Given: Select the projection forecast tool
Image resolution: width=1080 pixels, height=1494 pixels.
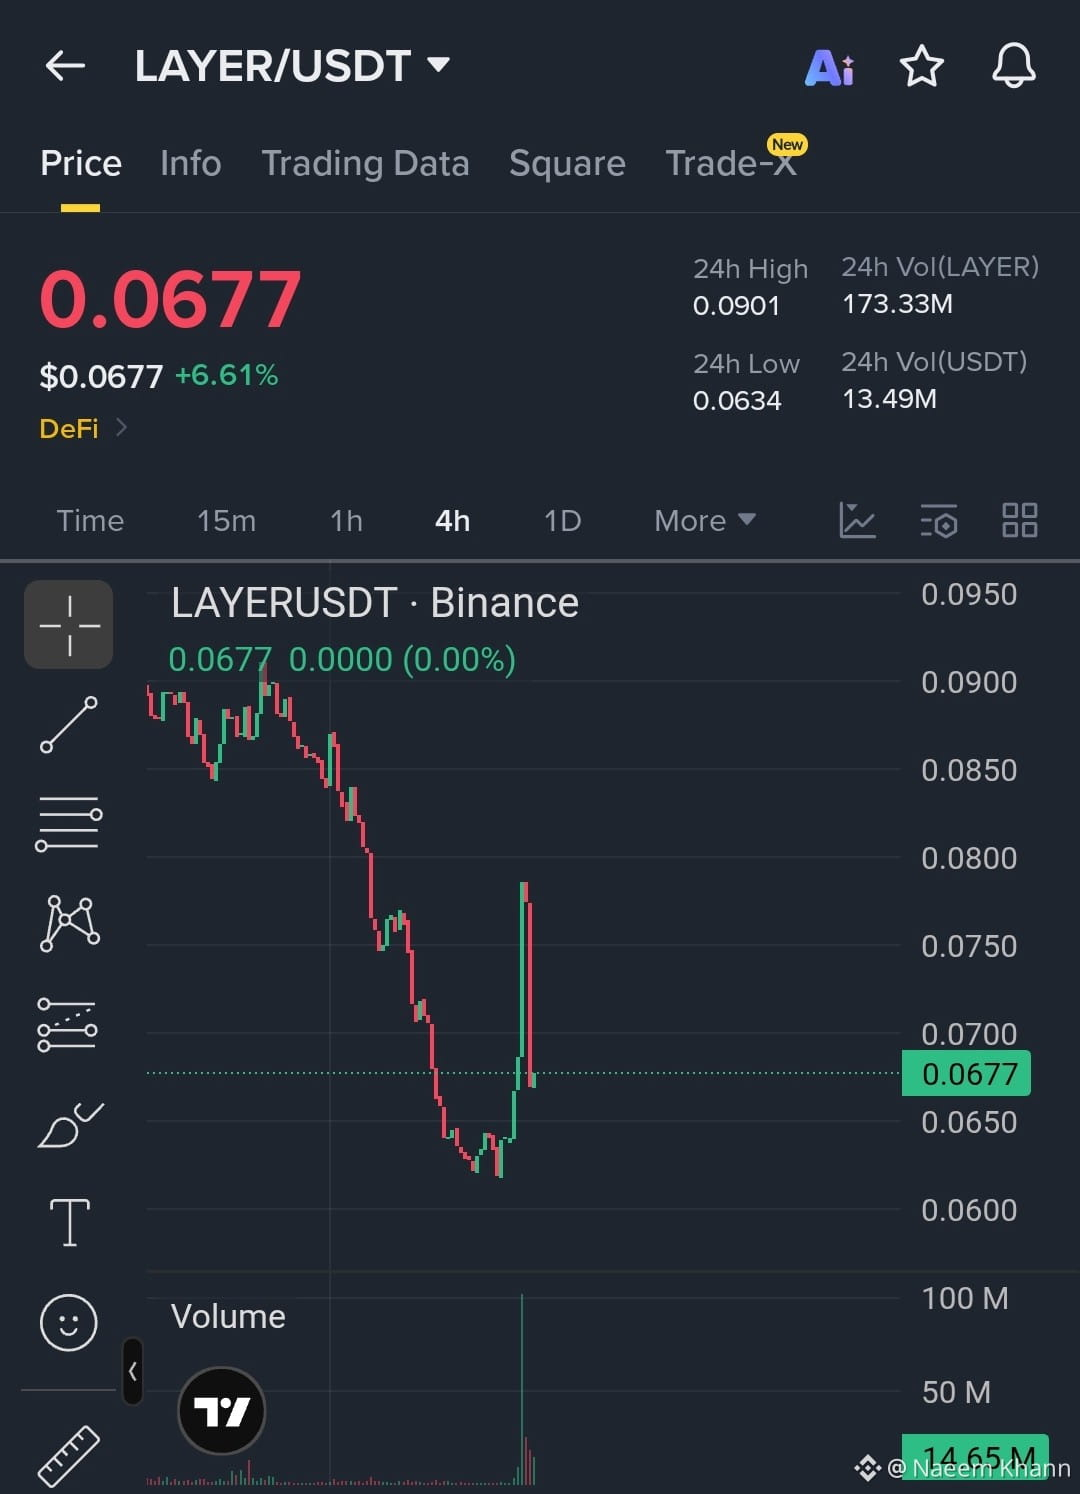Looking at the screenshot, I should (67, 1024).
